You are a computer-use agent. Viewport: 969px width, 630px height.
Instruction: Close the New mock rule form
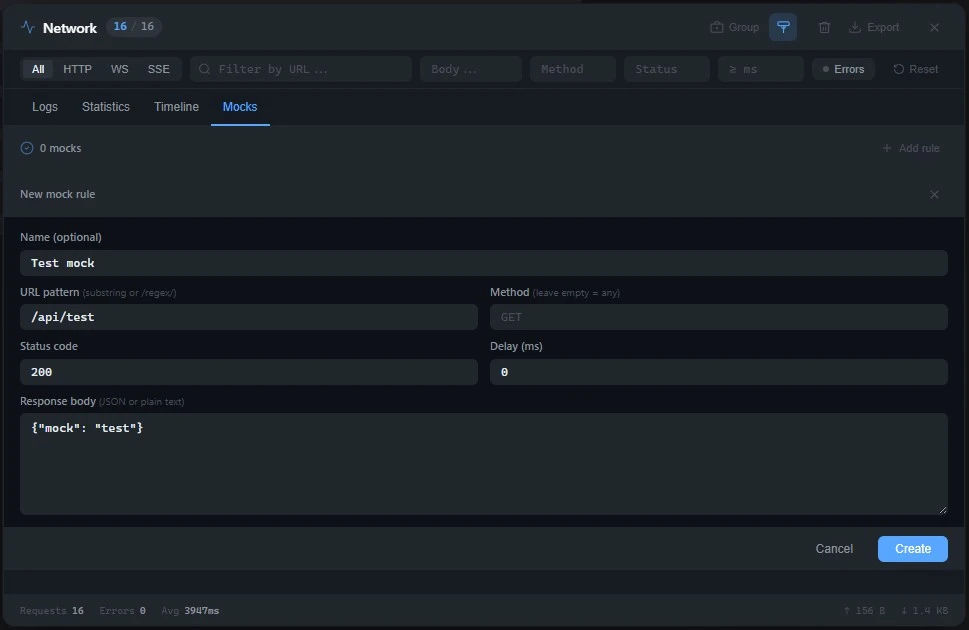coord(934,194)
